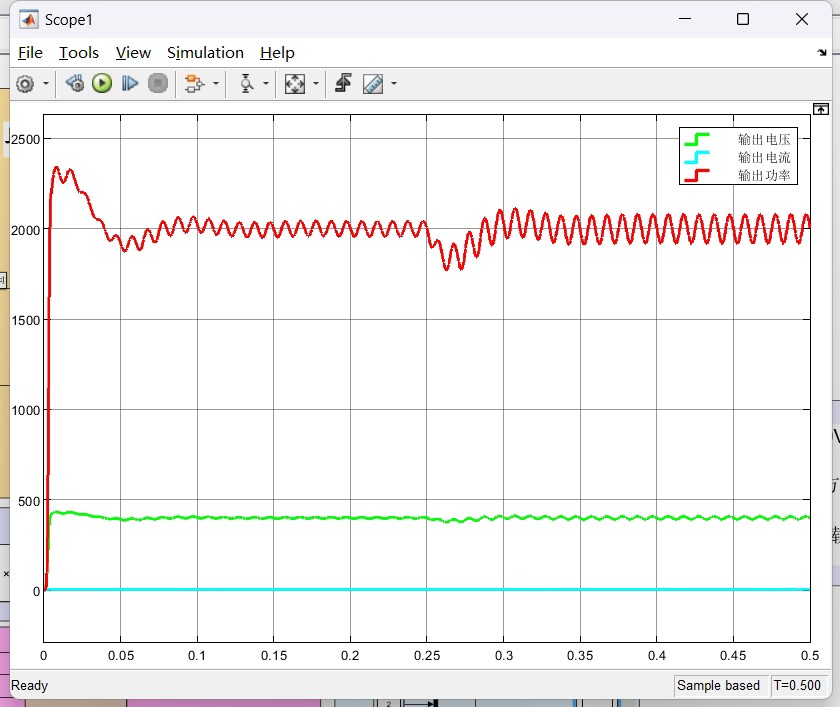Open Configuration Properties gear icon

[25, 84]
